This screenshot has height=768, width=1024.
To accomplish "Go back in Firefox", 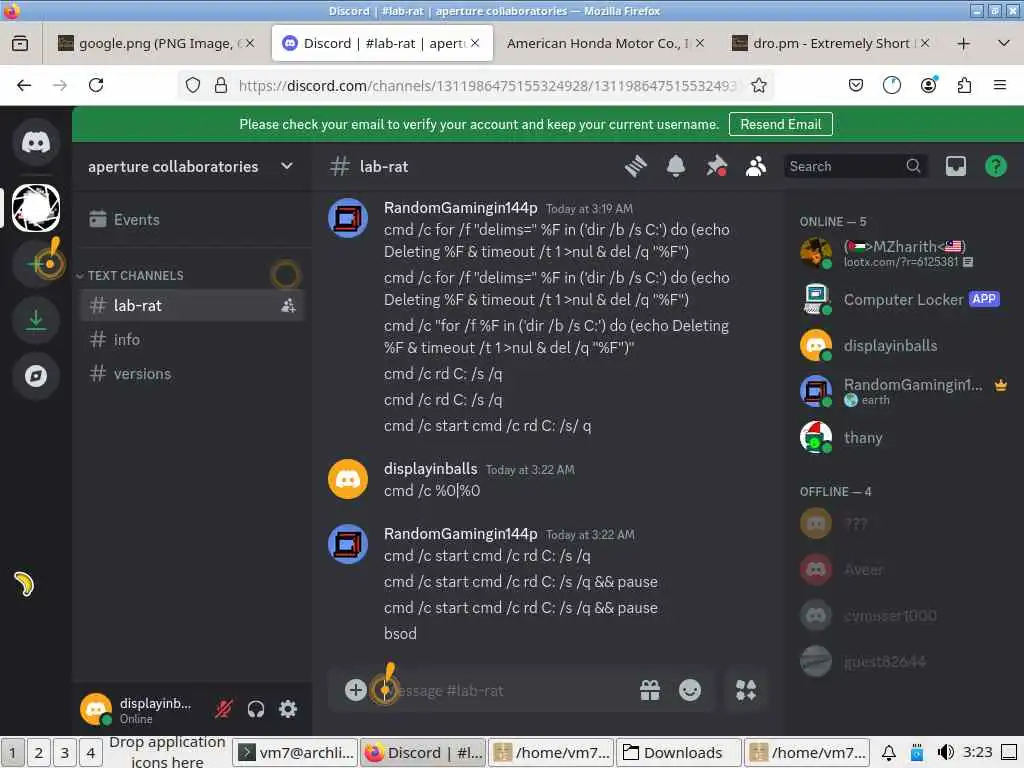I will 24,85.
